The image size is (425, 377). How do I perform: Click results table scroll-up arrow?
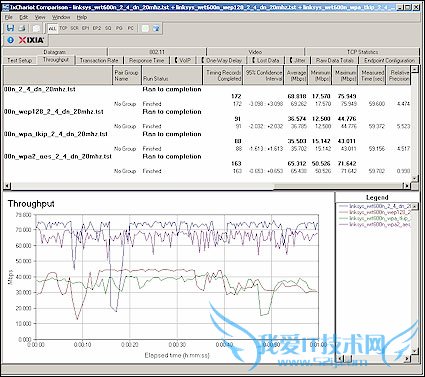click(x=414, y=69)
